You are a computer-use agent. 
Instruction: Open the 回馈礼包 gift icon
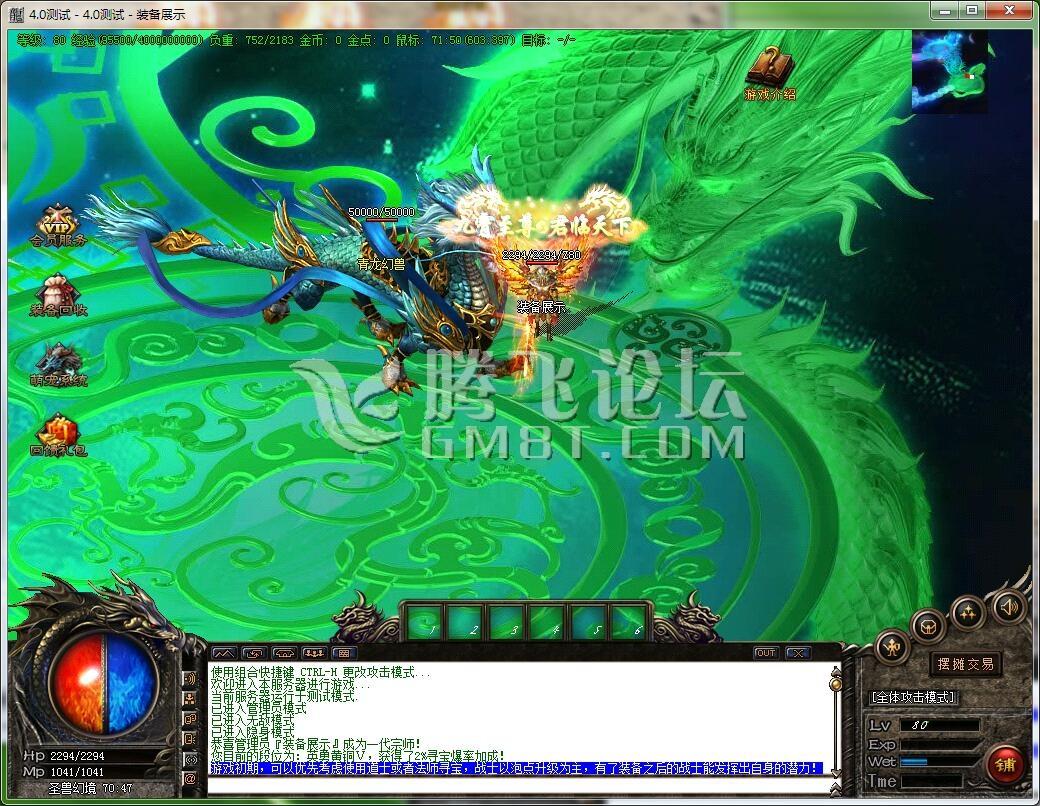pyautogui.click(x=58, y=436)
